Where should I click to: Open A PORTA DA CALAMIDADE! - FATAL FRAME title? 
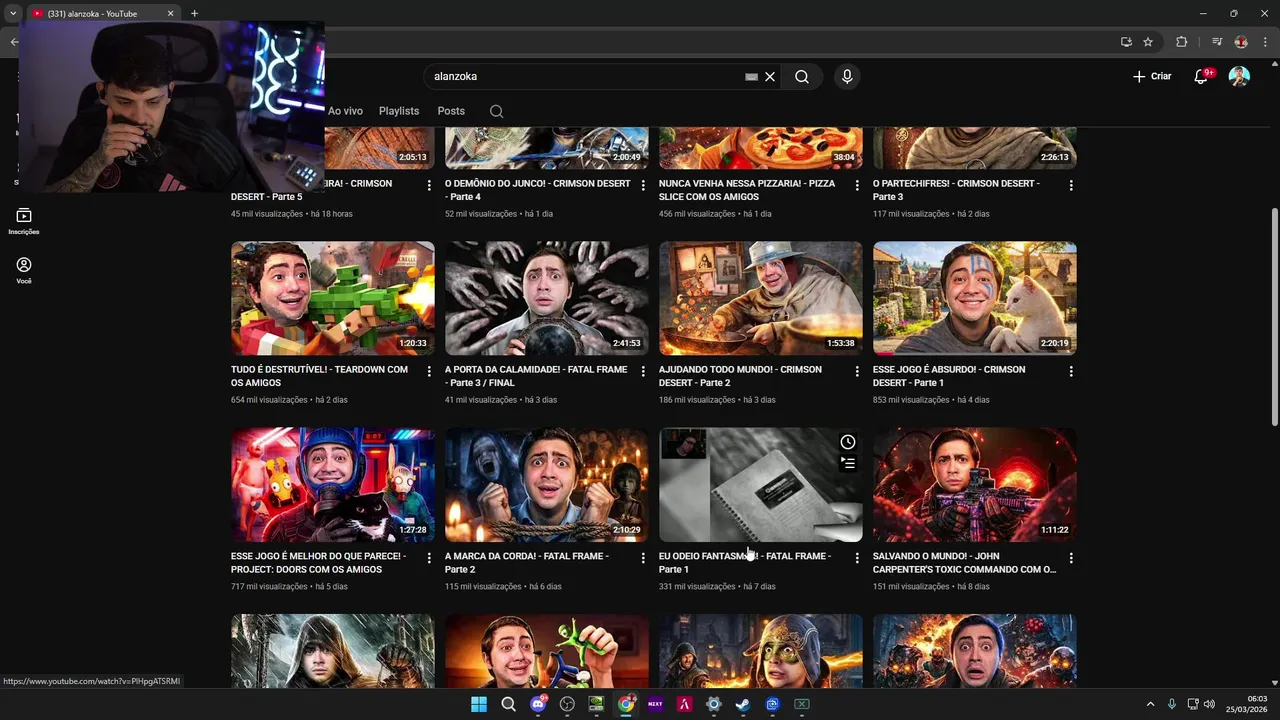[536, 376]
